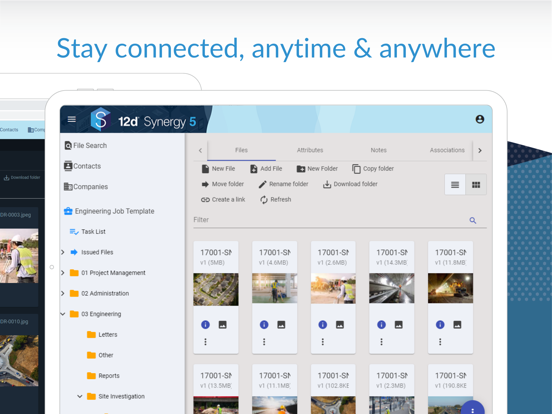Screen dimensions: 552x414
Task: Click the Refresh button
Action: (276, 200)
